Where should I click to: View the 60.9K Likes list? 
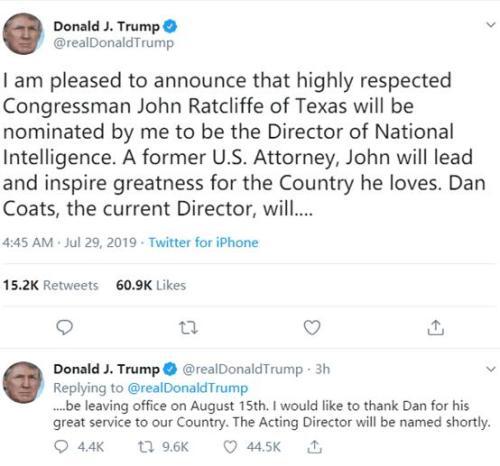pyautogui.click(x=151, y=285)
